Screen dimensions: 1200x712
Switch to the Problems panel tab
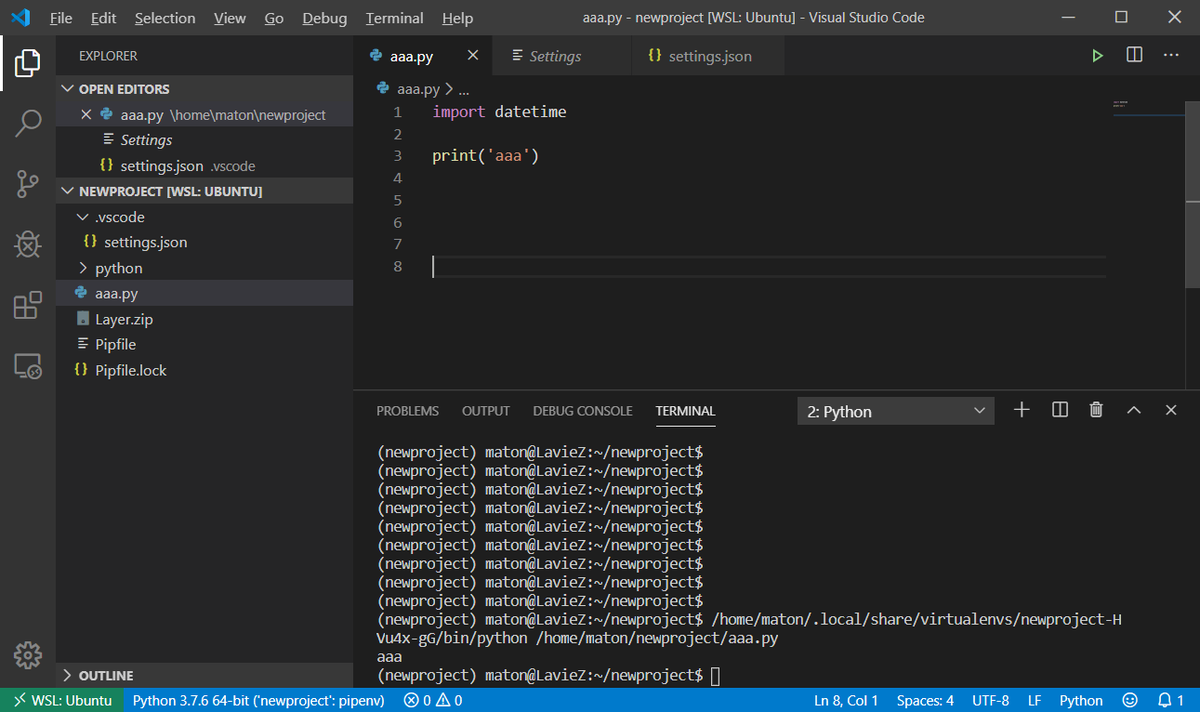click(407, 411)
